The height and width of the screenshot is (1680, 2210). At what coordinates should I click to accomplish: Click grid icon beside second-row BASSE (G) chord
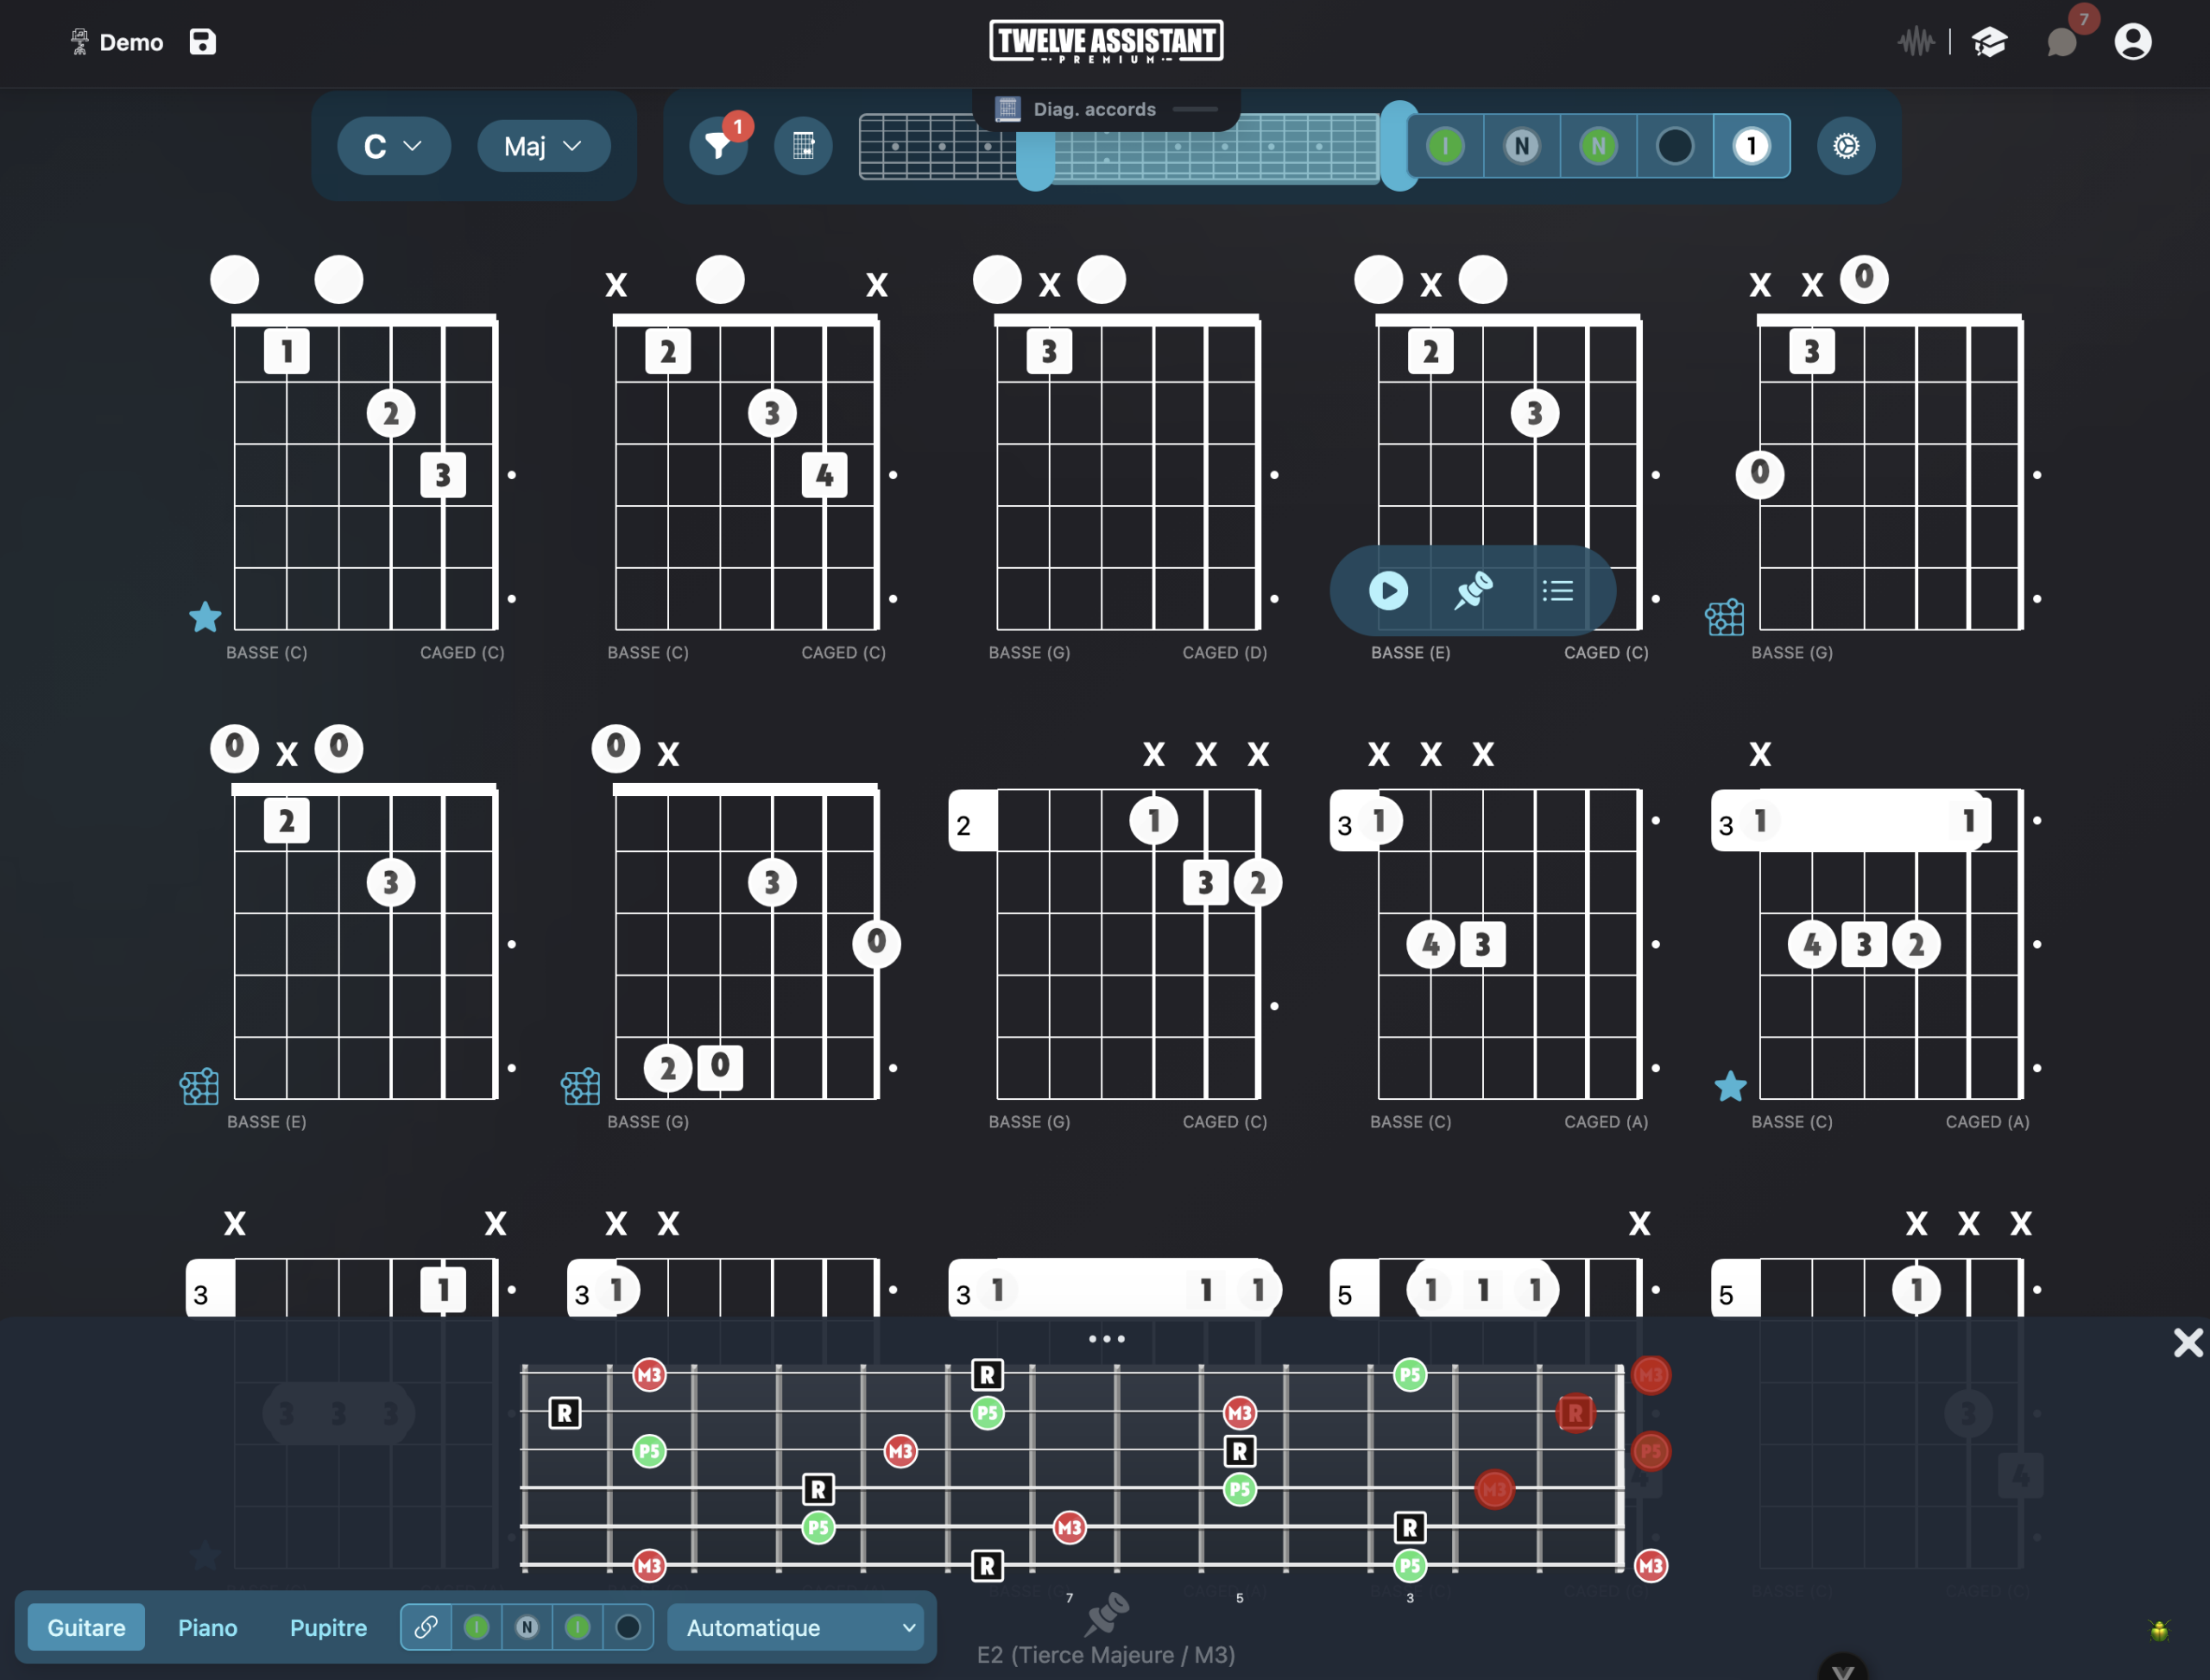tap(580, 1086)
